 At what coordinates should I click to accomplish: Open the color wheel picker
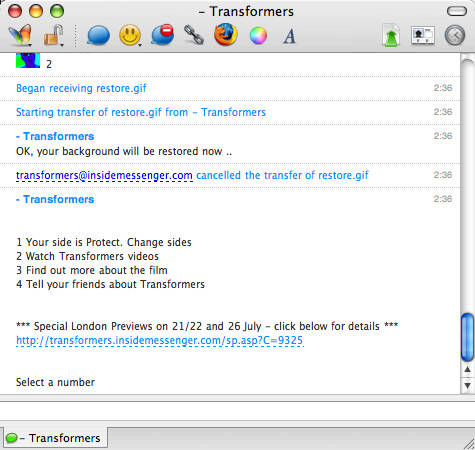[258, 35]
